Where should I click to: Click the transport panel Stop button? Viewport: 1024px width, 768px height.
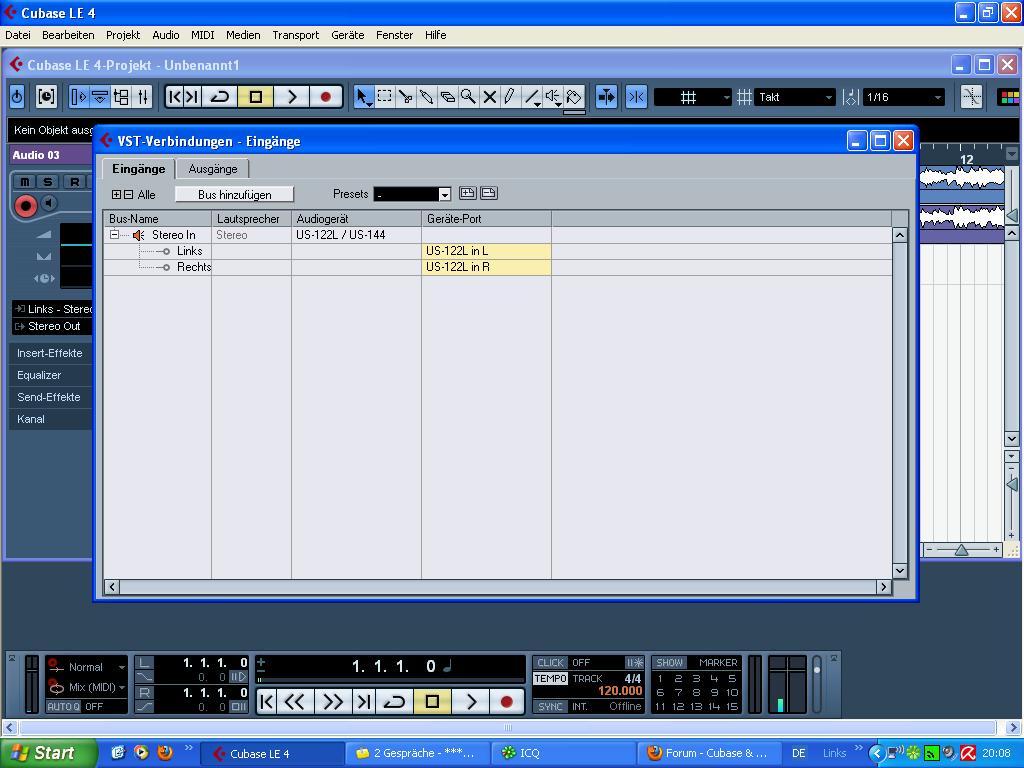pyautogui.click(x=432, y=702)
